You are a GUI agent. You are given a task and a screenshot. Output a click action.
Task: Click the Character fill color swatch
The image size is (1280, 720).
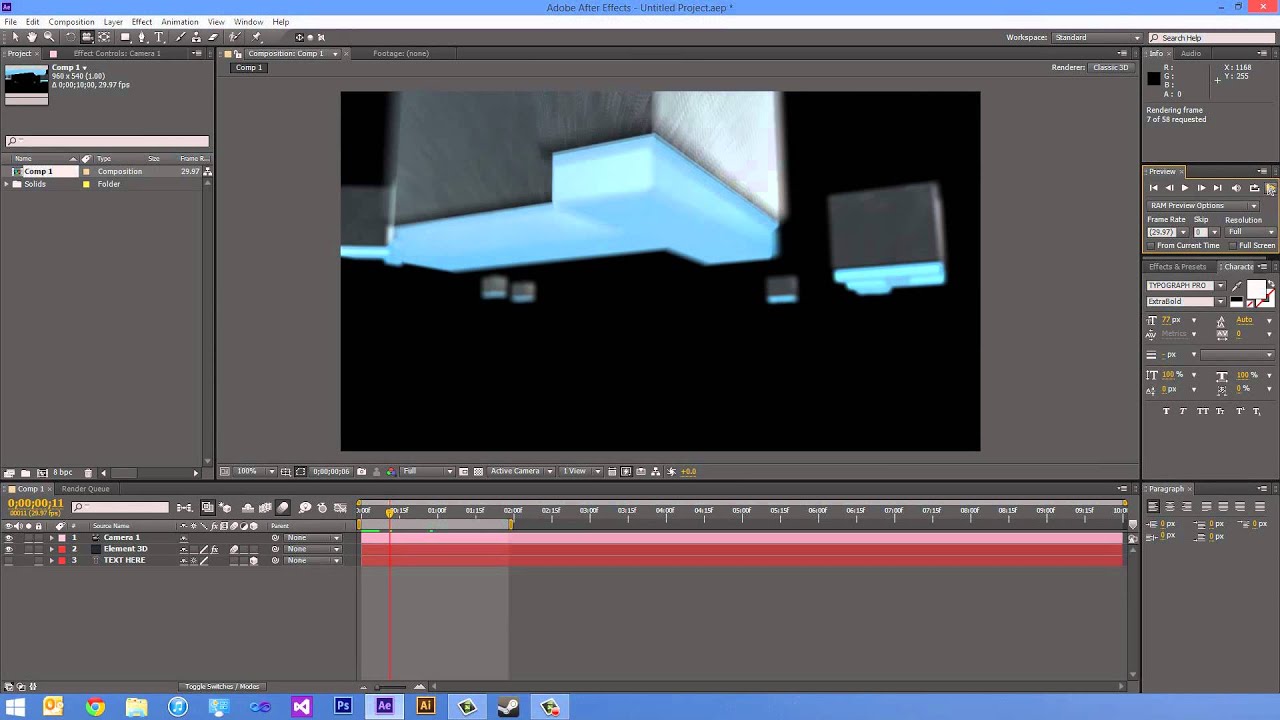point(1255,289)
